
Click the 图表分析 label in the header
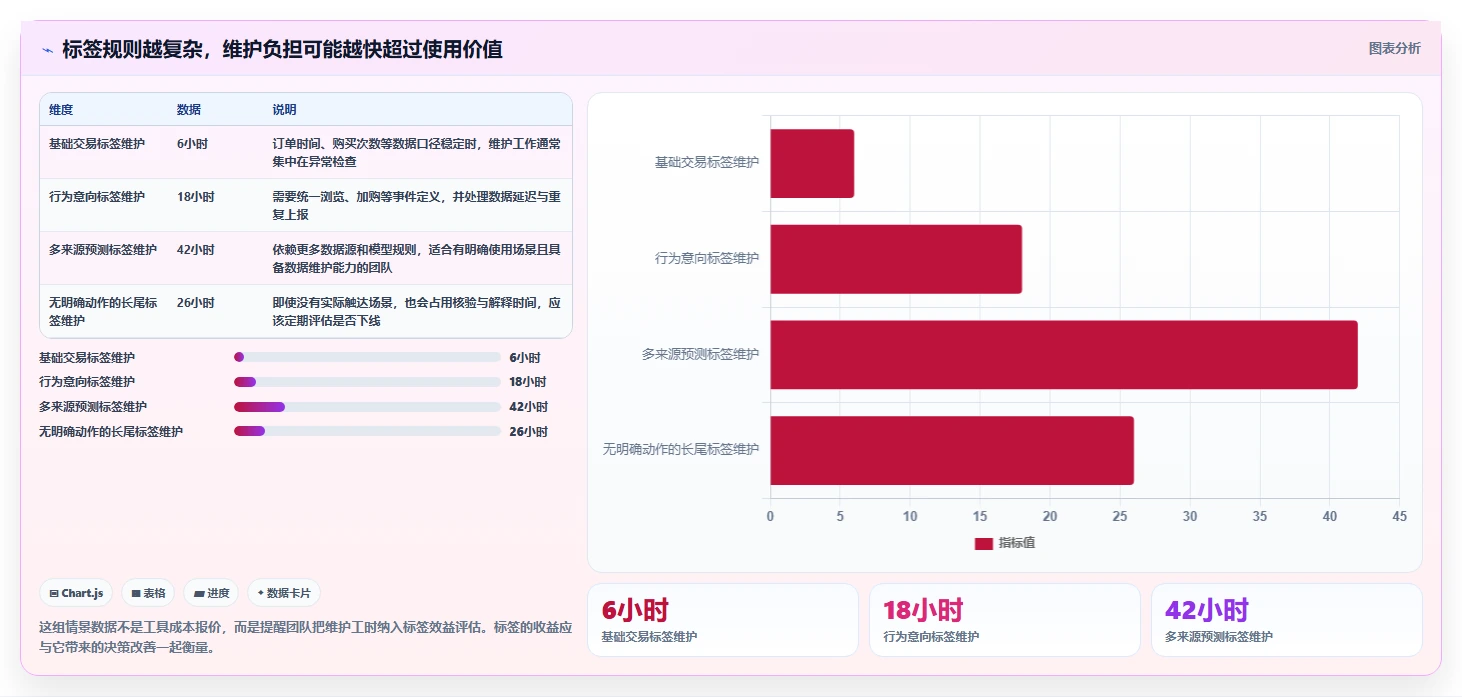(x=1394, y=49)
